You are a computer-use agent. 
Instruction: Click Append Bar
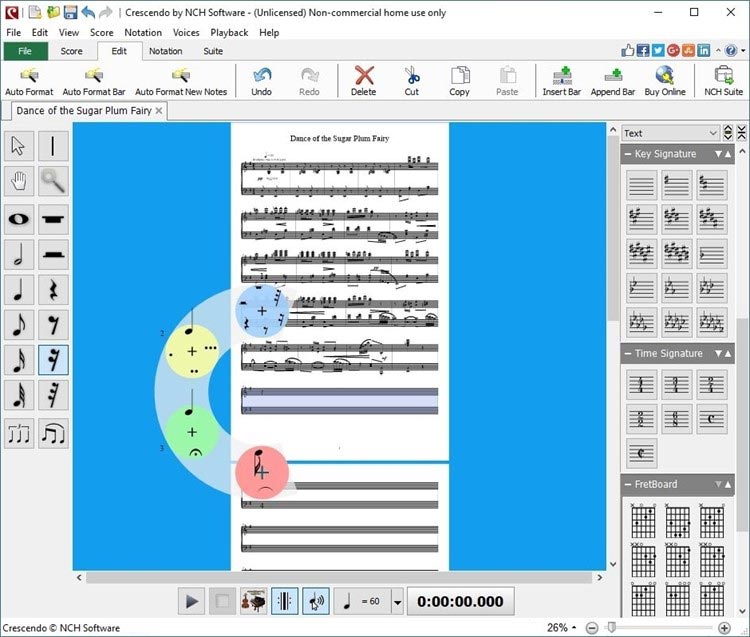[x=613, y=81]
